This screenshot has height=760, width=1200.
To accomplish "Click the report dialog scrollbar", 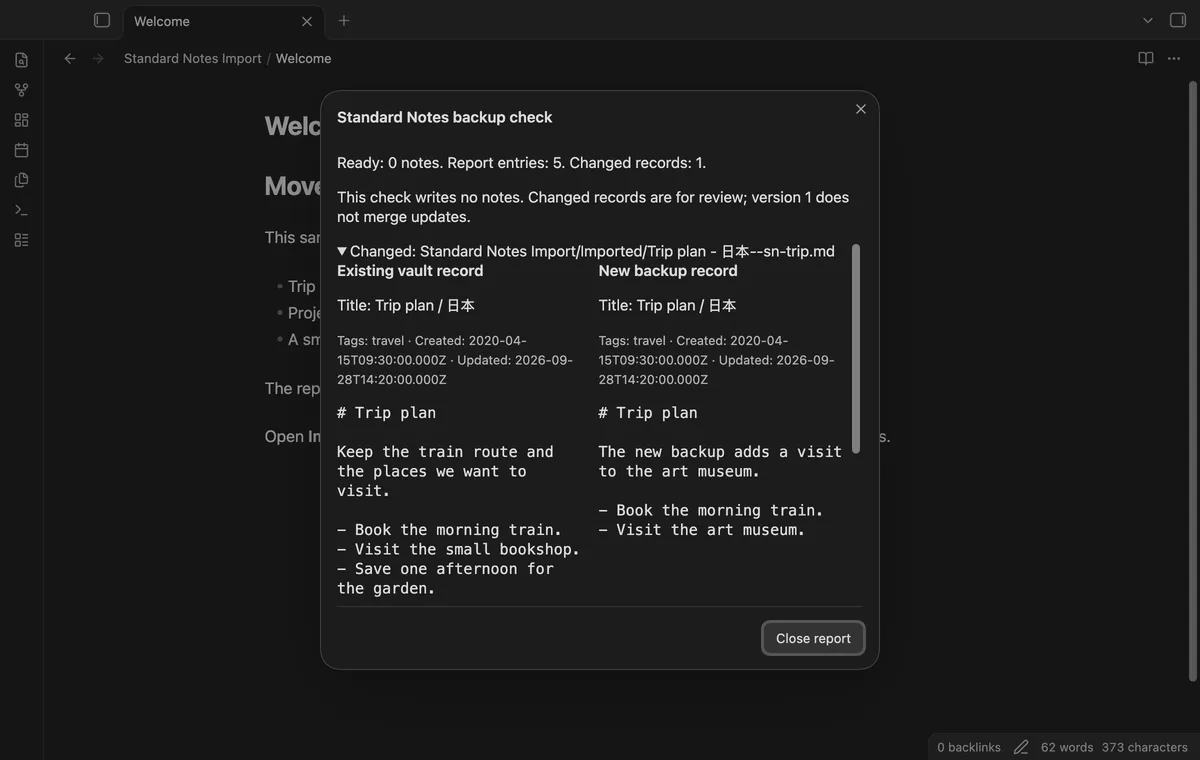I will pos(856,348).
